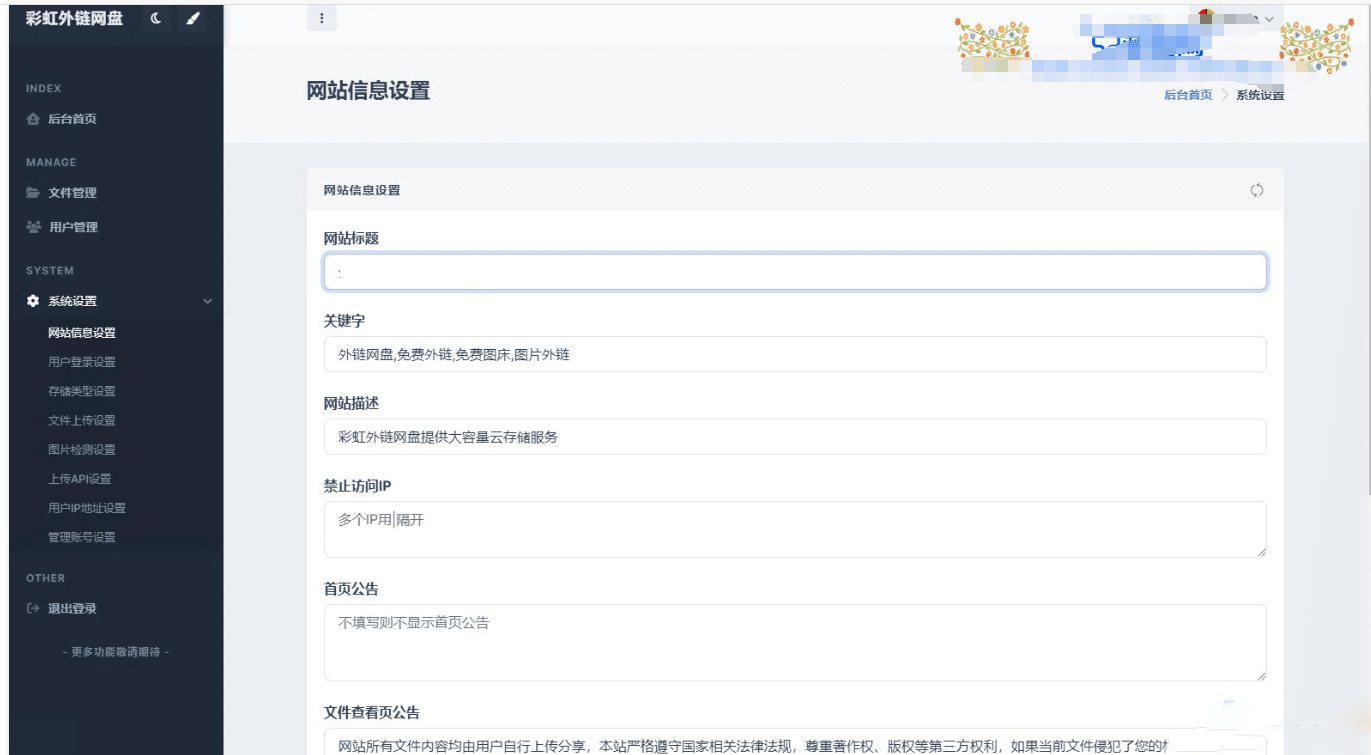1371x755 pixels.
Task: Open the user account dropdown
Action: [x=1236, y=18]
